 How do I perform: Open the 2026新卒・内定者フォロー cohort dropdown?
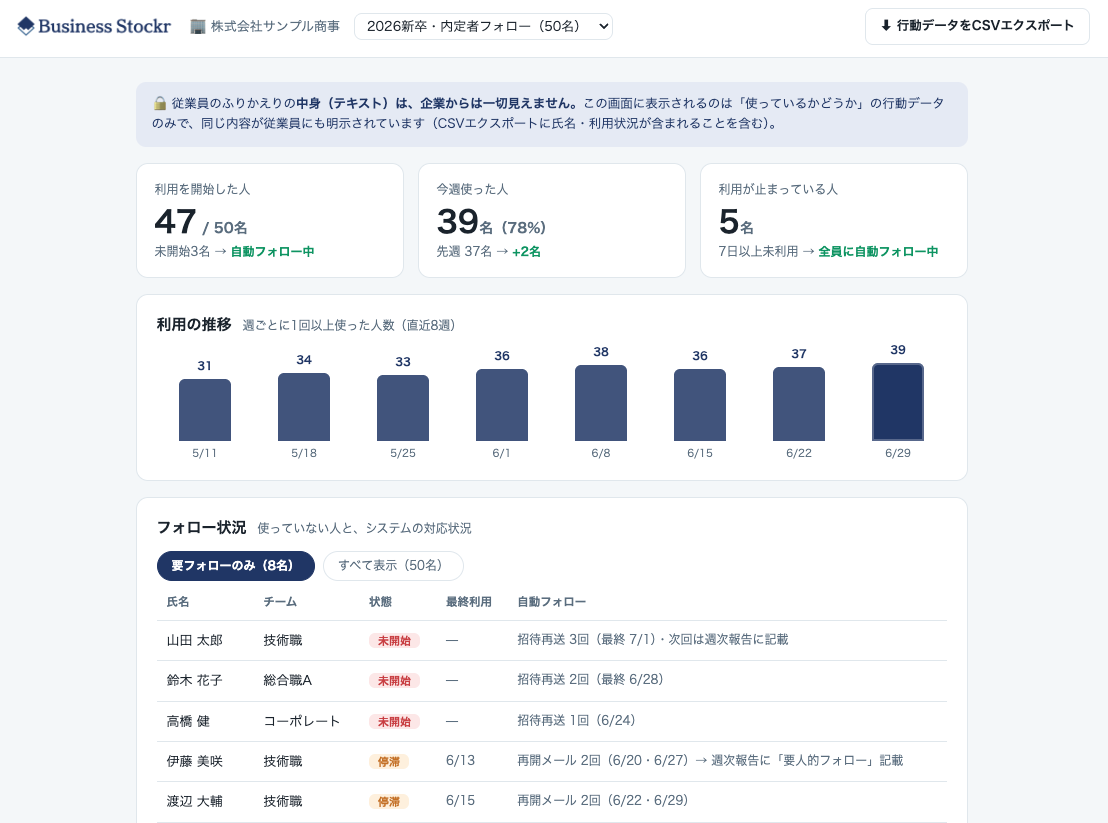[x=483, y=26]
